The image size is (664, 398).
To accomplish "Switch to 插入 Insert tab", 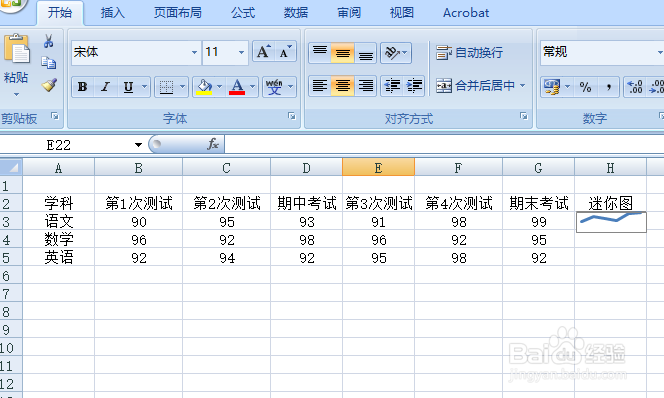I will [113, 13].
